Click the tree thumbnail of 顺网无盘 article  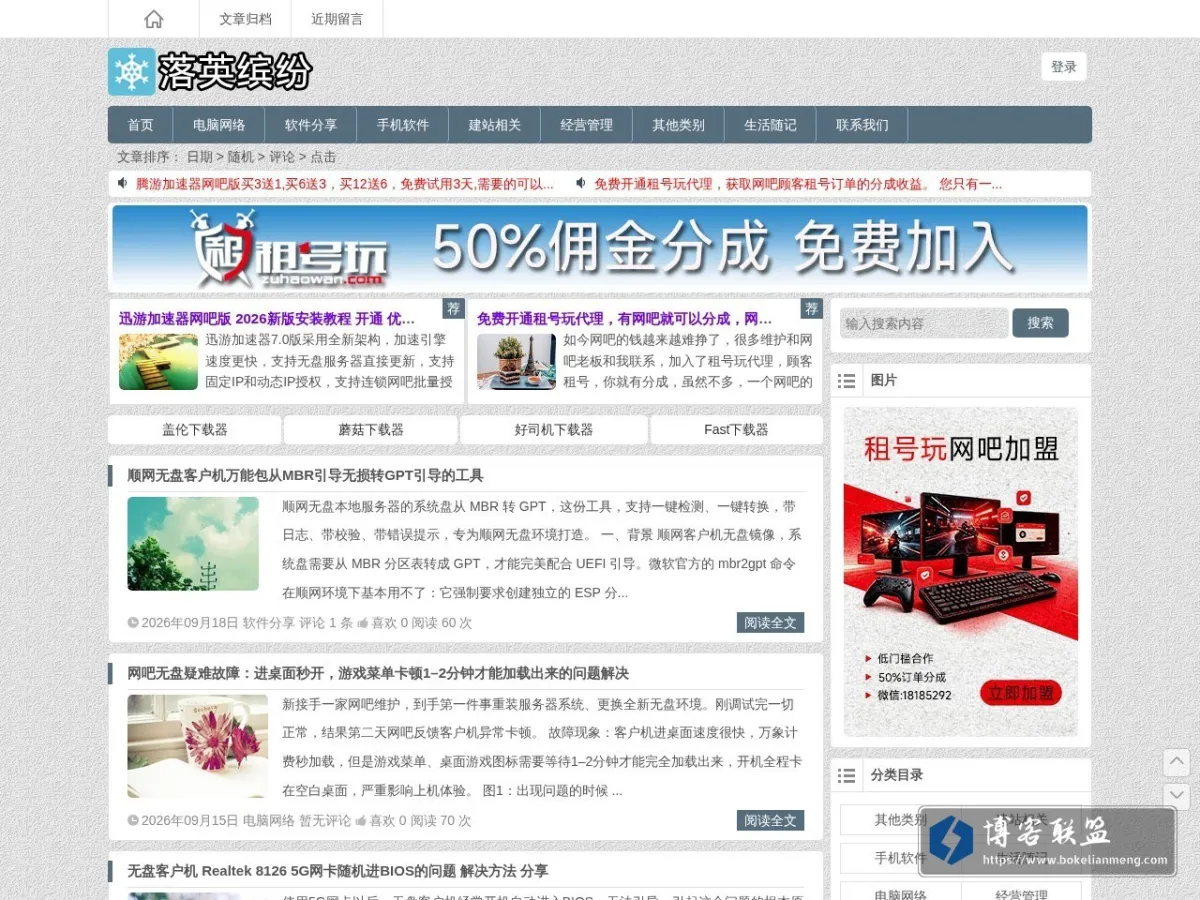tap(193, 544)
